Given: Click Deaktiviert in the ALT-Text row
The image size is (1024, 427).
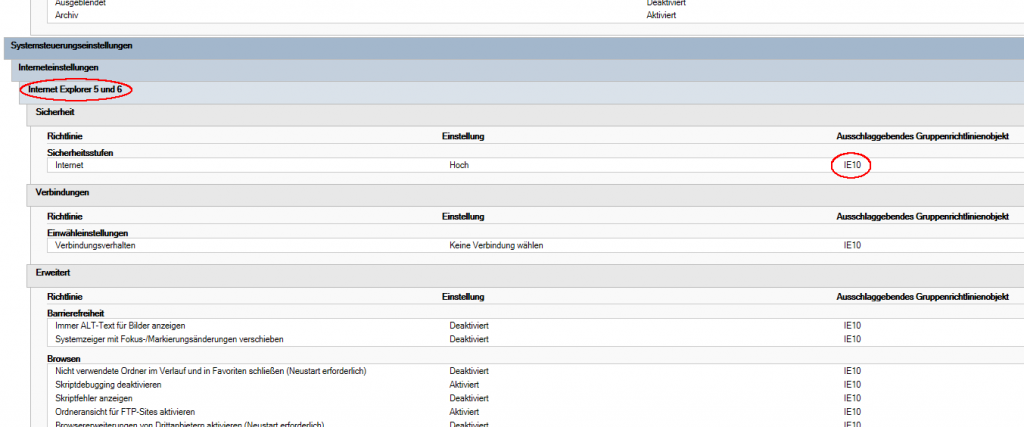Looking at the screenshot, I should pos(469,325).
